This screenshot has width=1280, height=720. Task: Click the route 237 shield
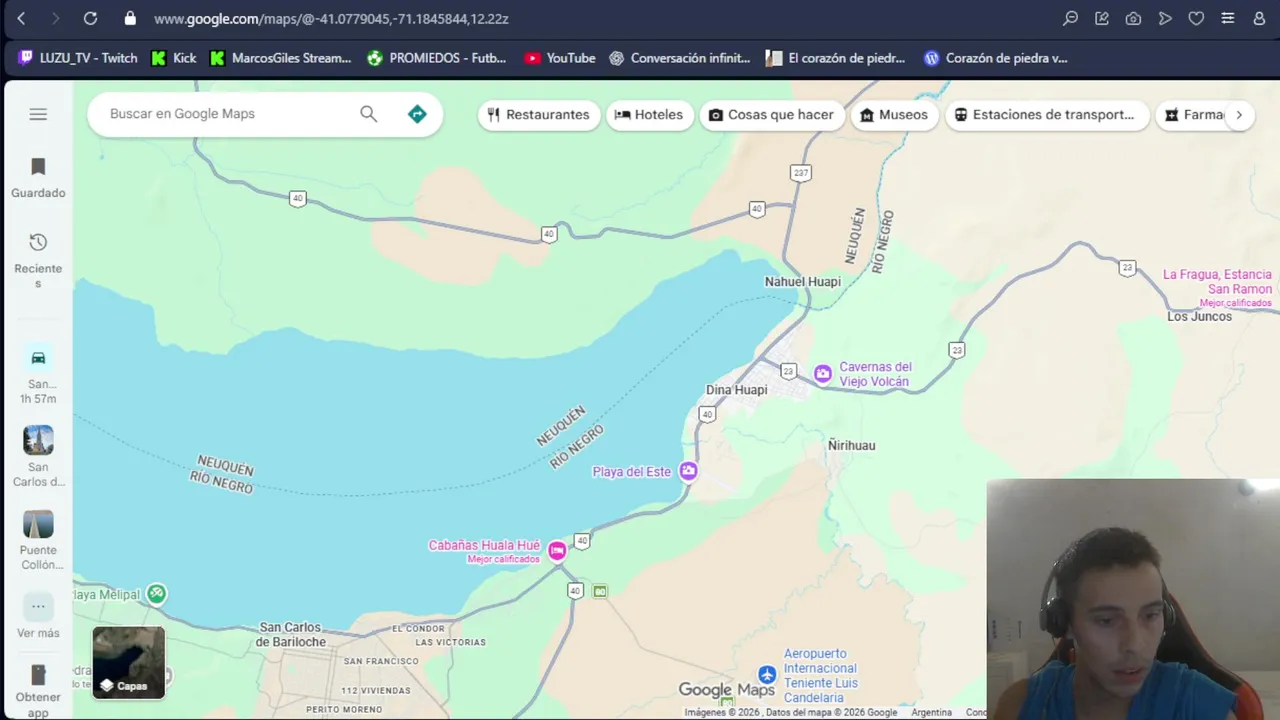click(800, 173)
